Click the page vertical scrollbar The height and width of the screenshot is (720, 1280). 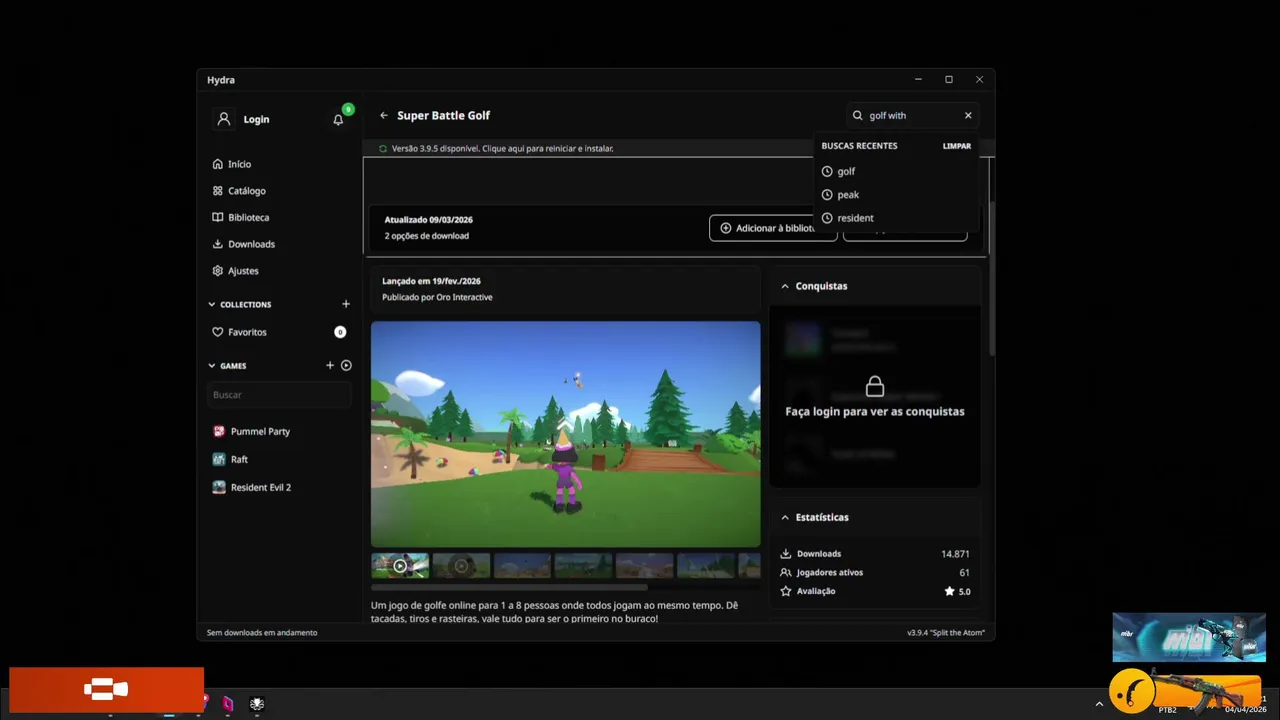point(992,278)
